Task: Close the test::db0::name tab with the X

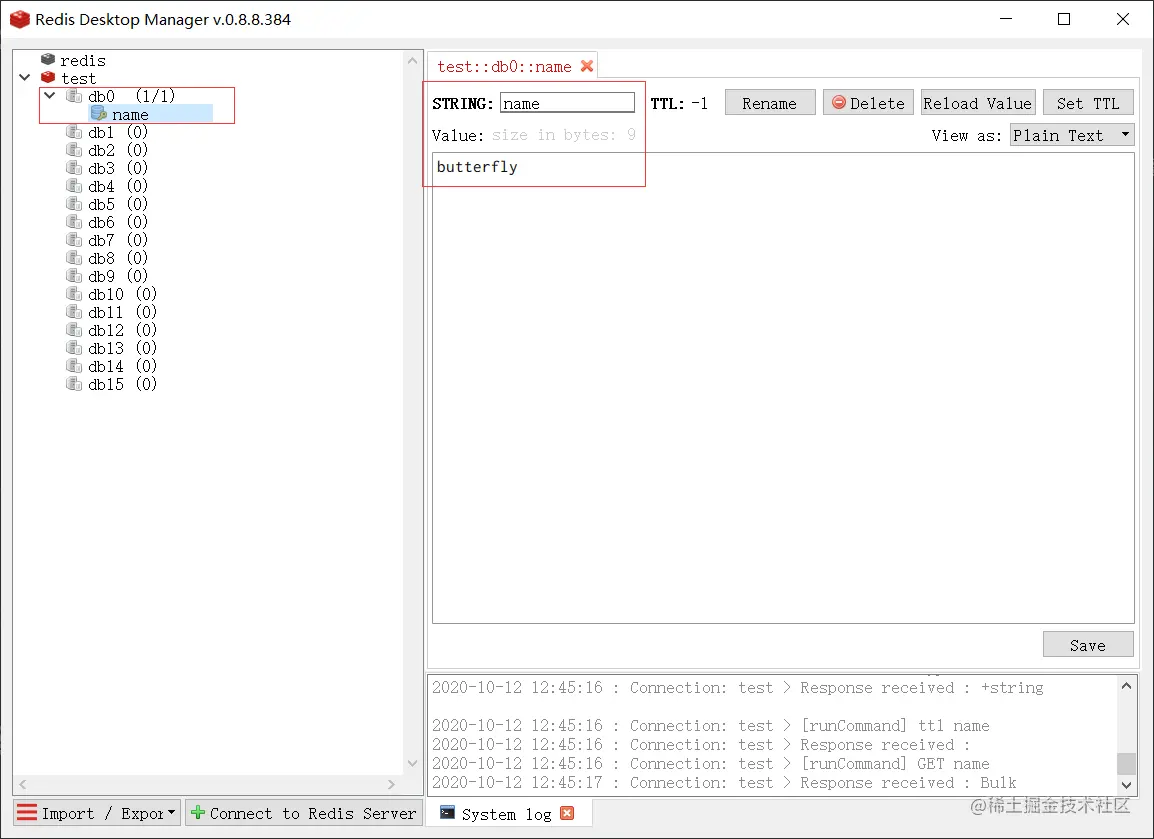Action: [x=587, y=66]
